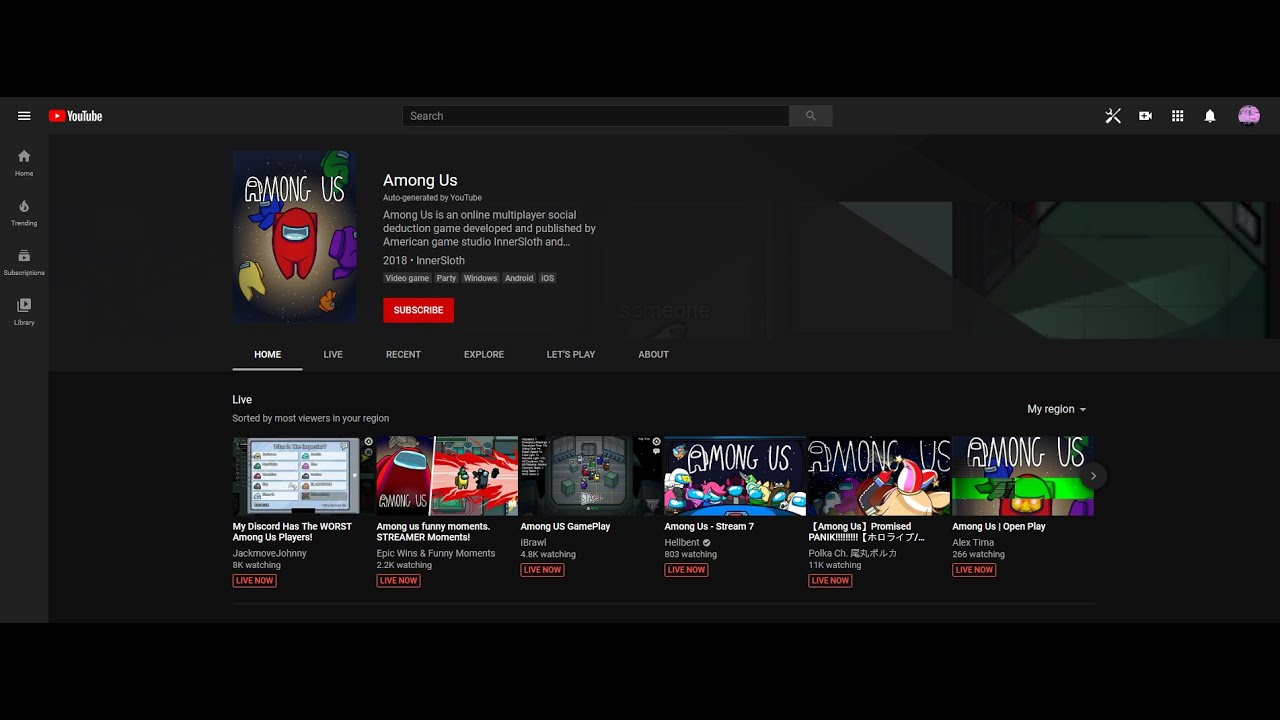Image resolution: width=1280 pixels, height=720 pixels.
Task: Open Among Us | Open Play thumbnail
Action: tap(1023, 476)
